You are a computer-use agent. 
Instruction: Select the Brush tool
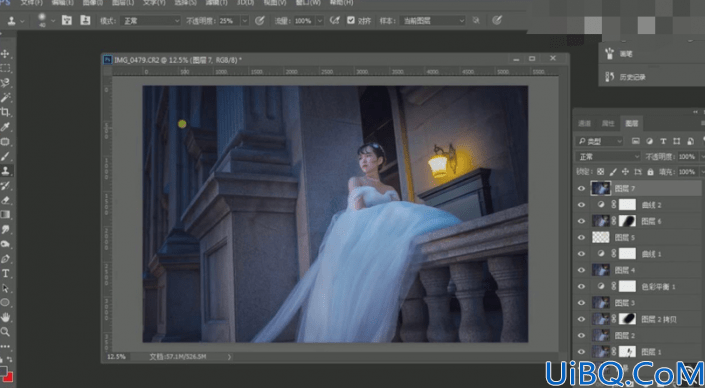[x=5, y=156]
